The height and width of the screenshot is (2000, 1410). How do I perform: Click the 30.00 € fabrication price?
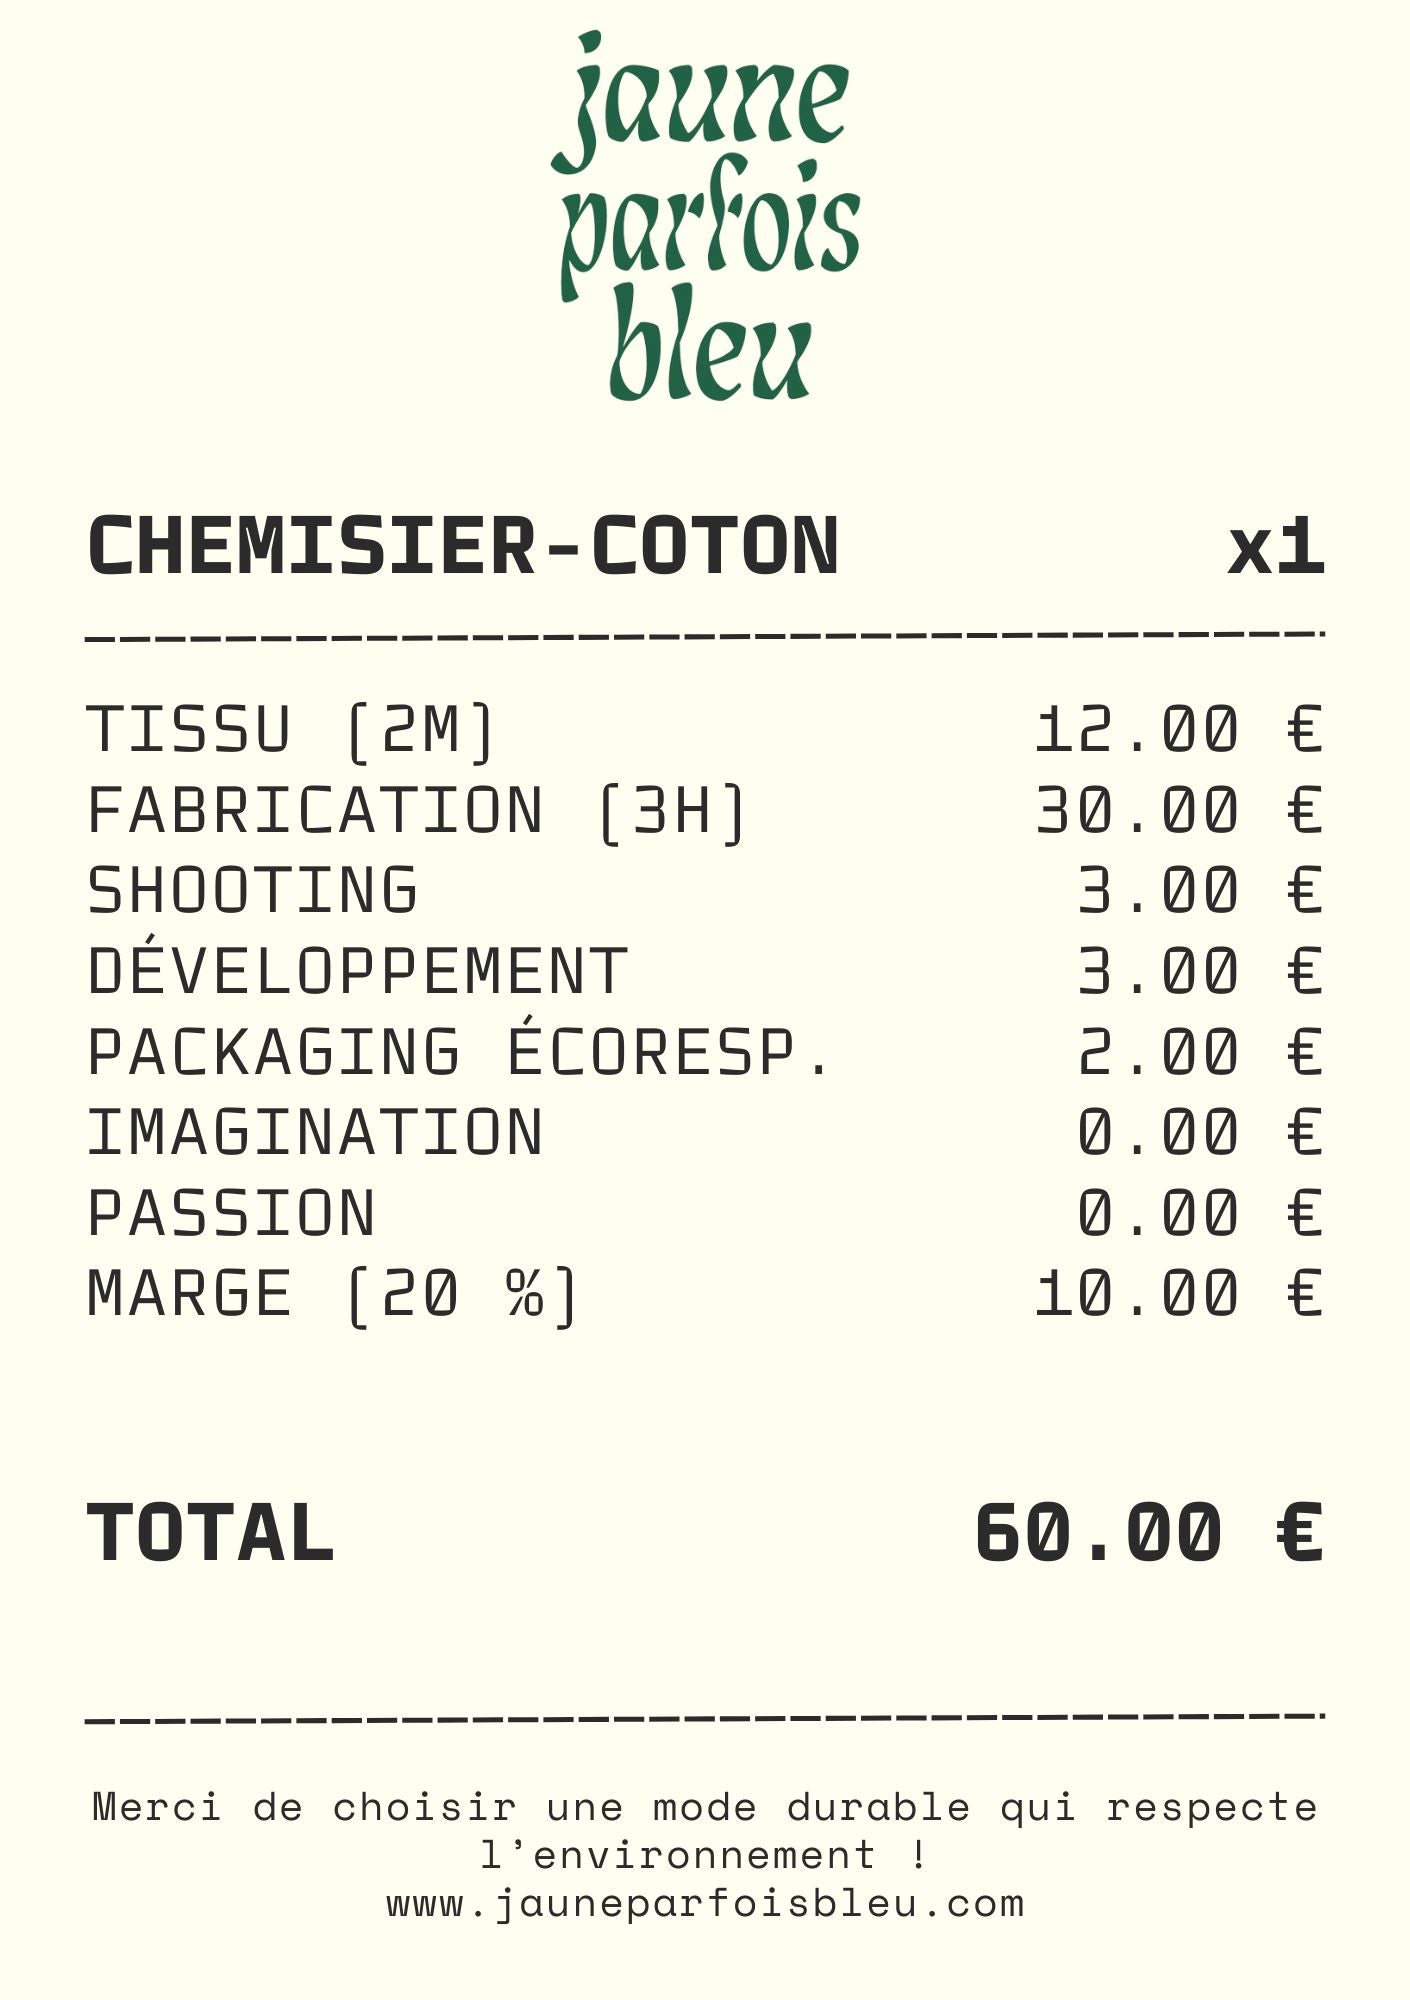point(1178,811)
